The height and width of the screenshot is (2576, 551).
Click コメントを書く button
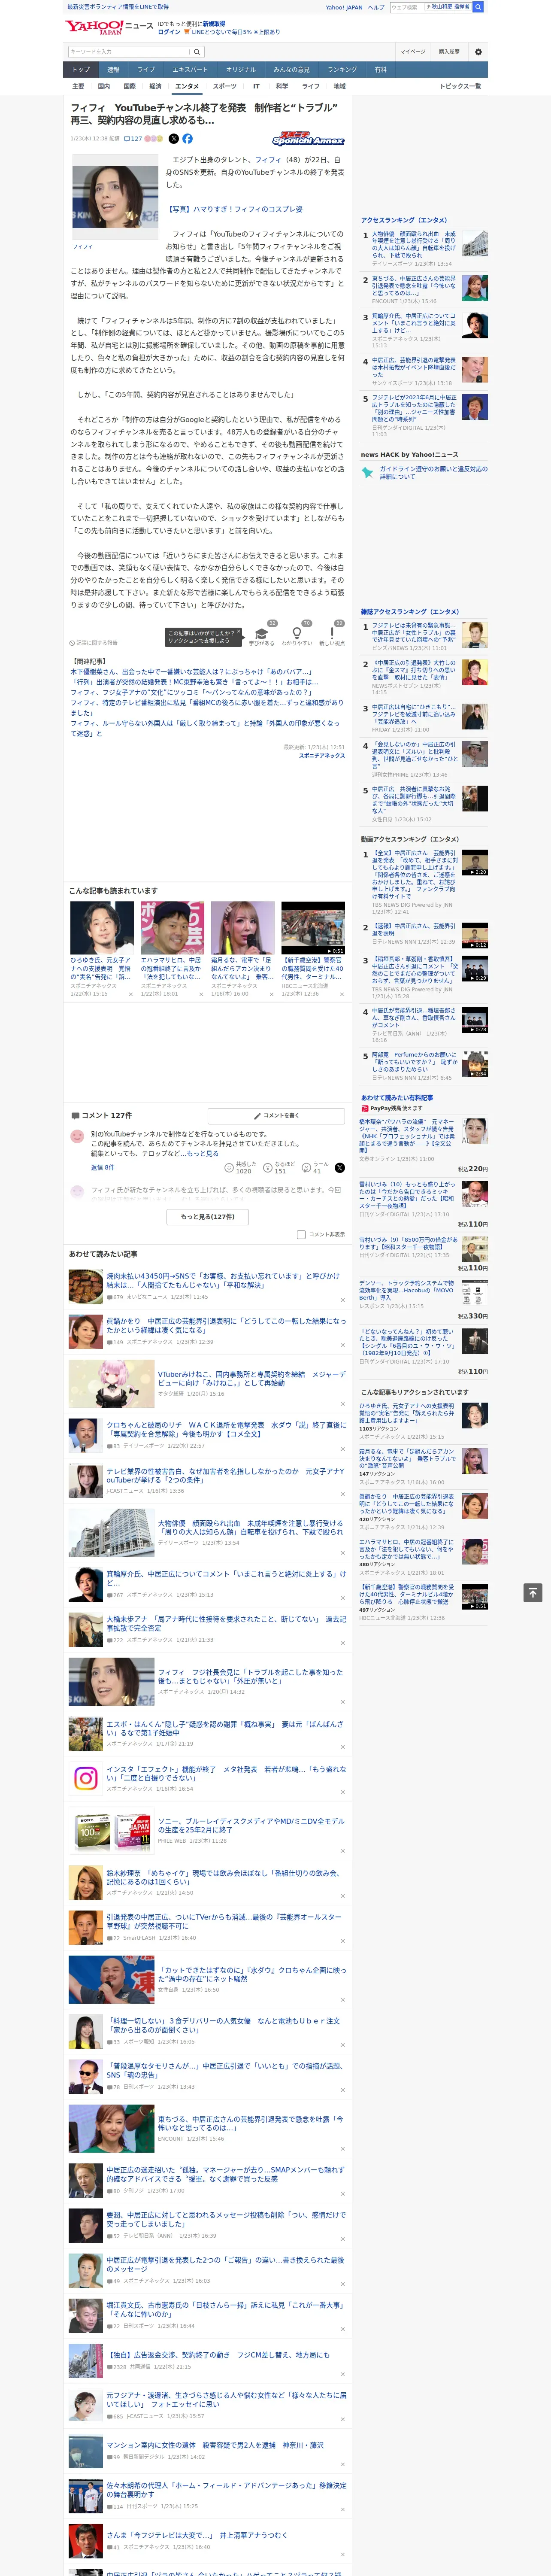pos(276,1115)
